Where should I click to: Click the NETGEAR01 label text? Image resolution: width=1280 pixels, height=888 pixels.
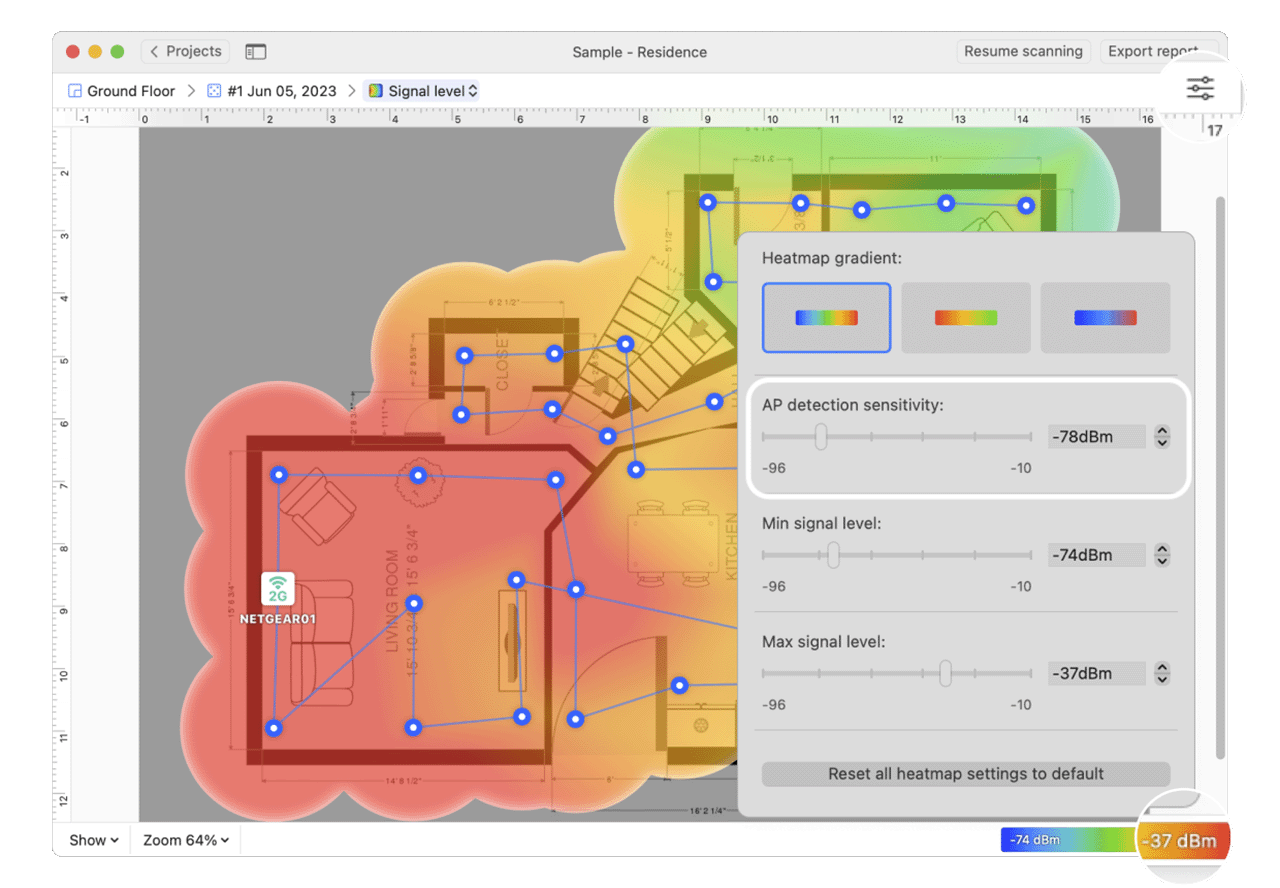277,619
